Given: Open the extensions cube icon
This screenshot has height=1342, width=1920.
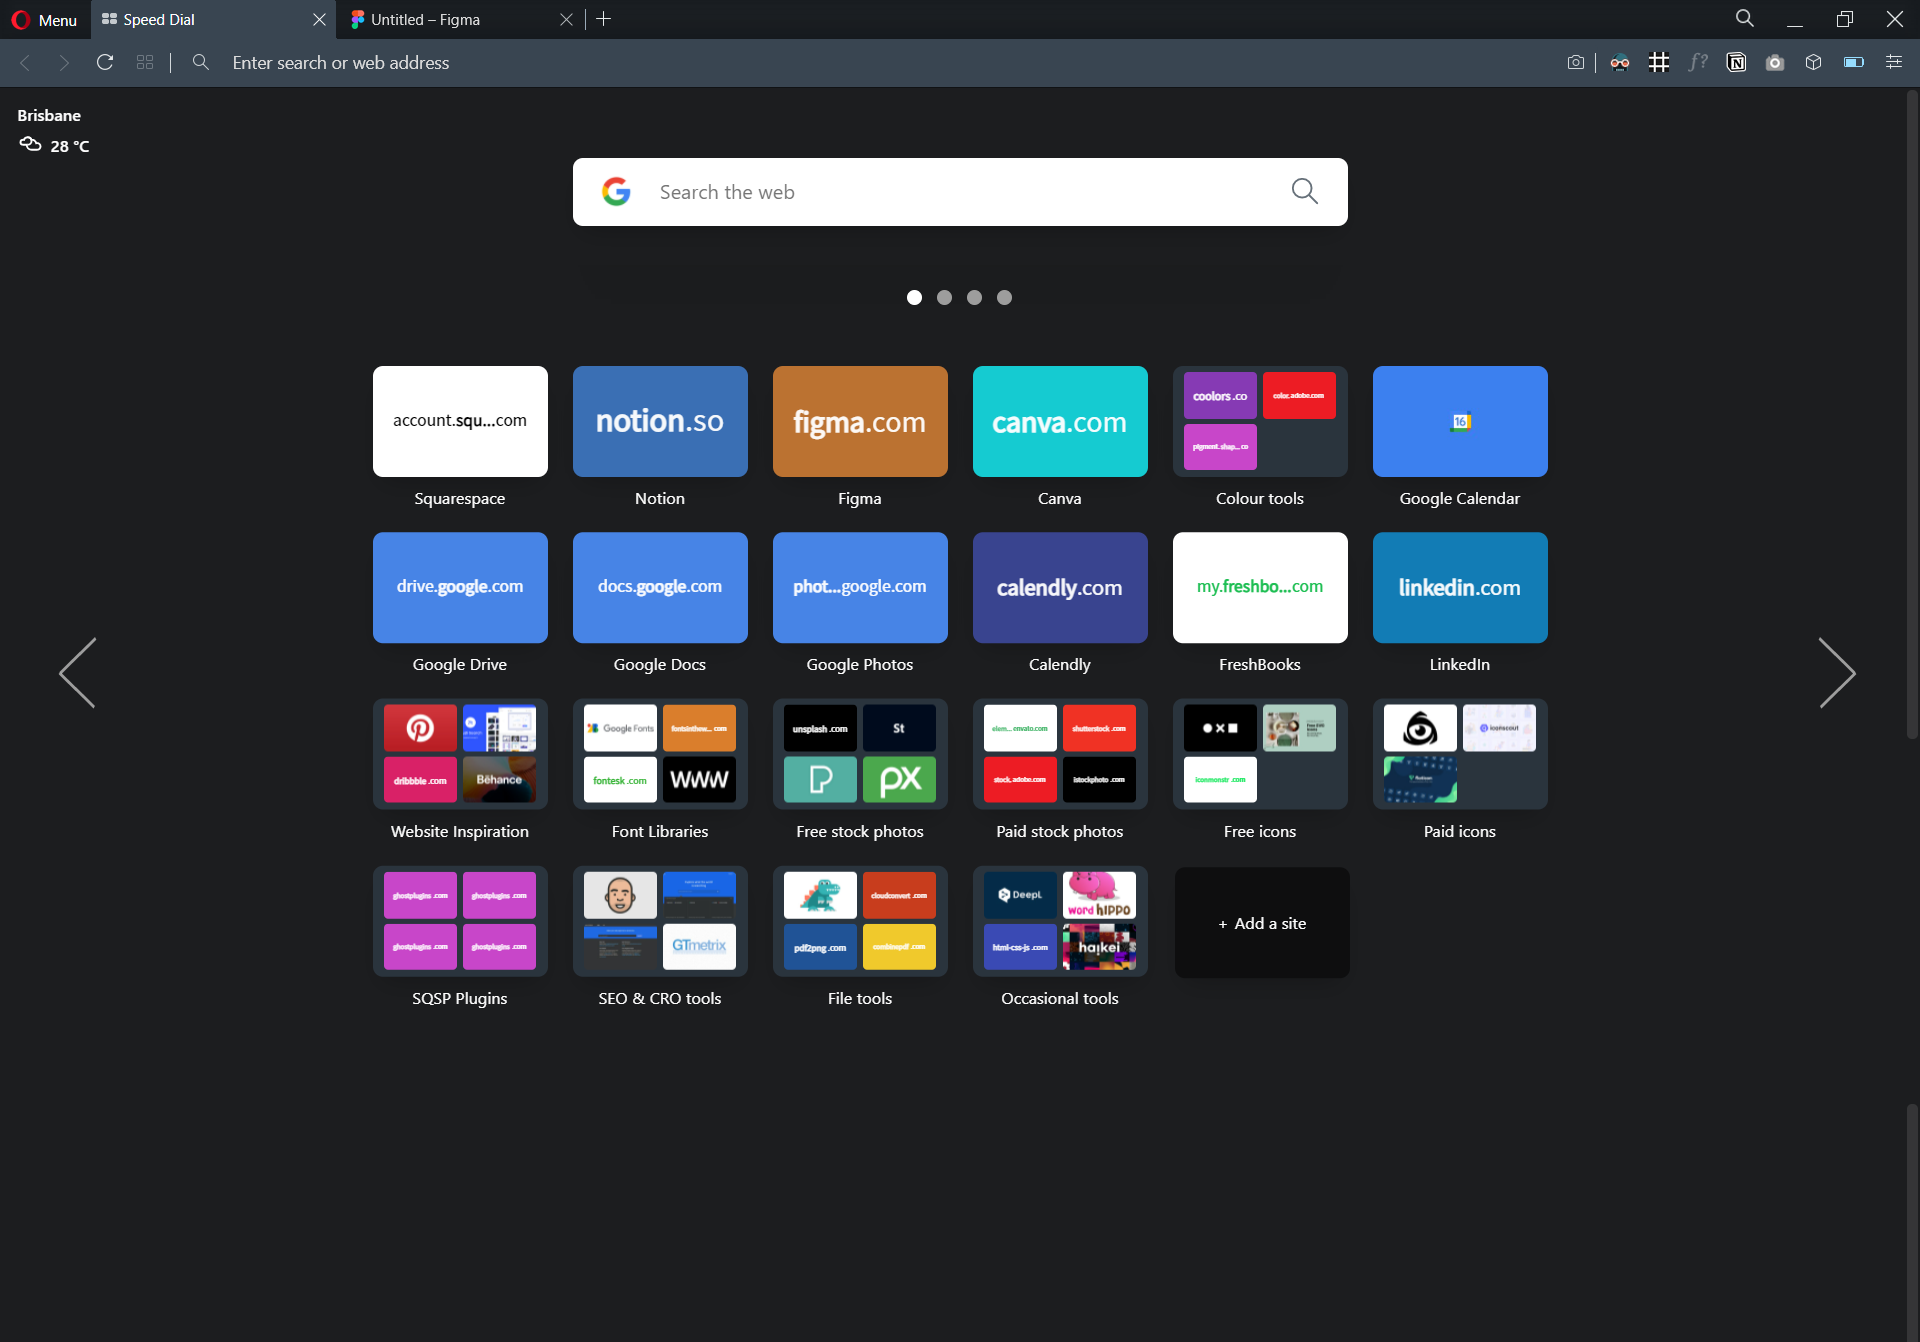Looking at the screenshot, I should (x=1814, y=62).
